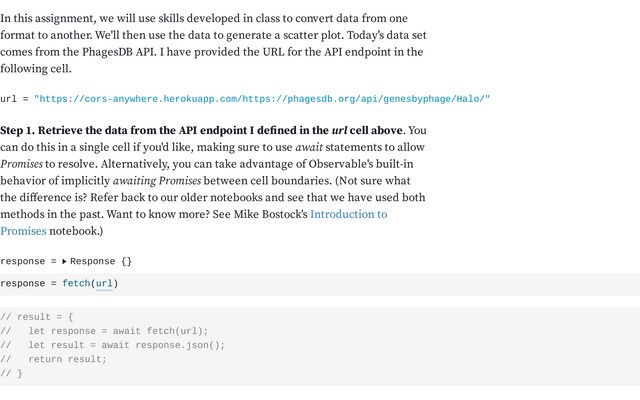This screenshot has height=400, width=640.
Task: Place cursor on commented 'response.json()' line
Action: pos(113,345)
